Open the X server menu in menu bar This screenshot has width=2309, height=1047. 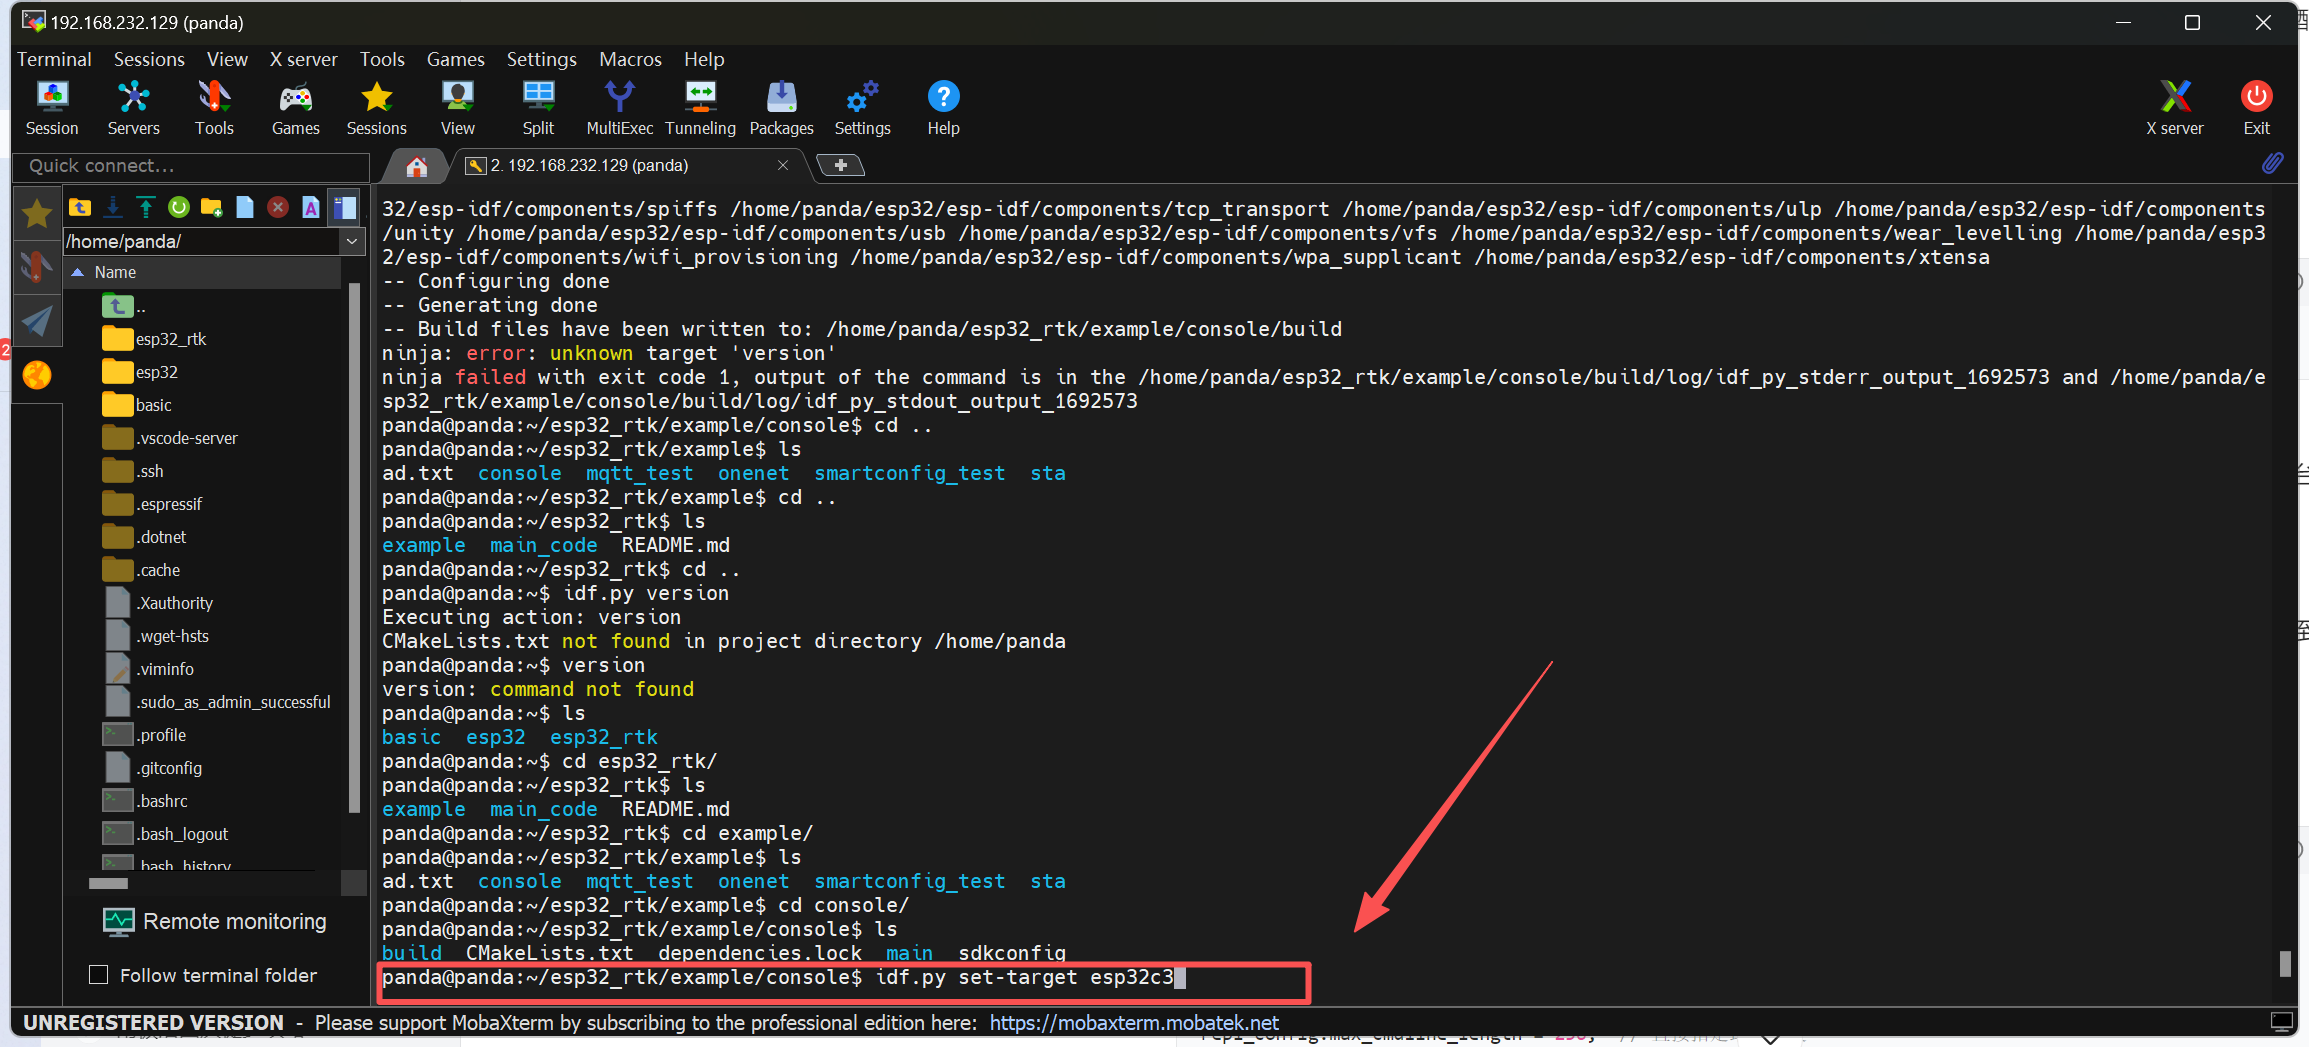tap(303, 59)
